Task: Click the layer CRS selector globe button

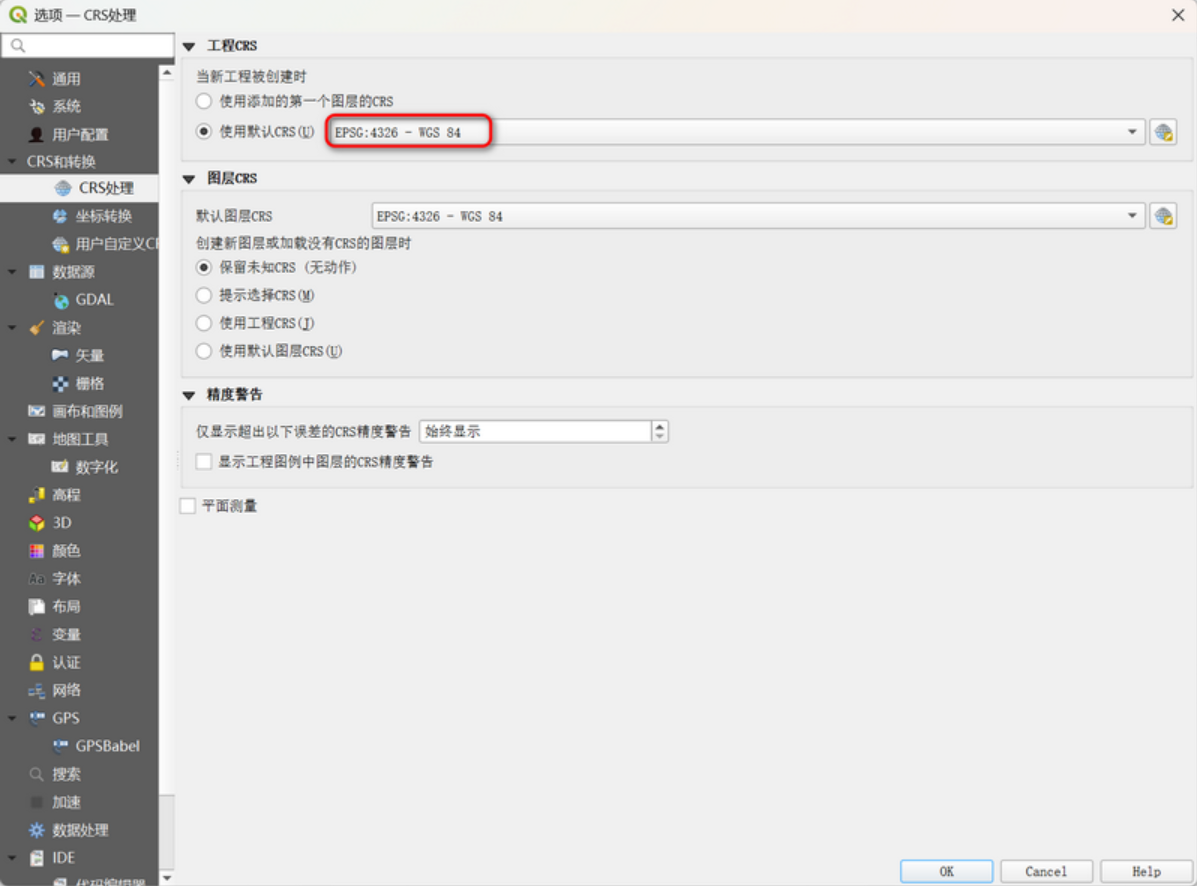Action: pos(1163,216)
